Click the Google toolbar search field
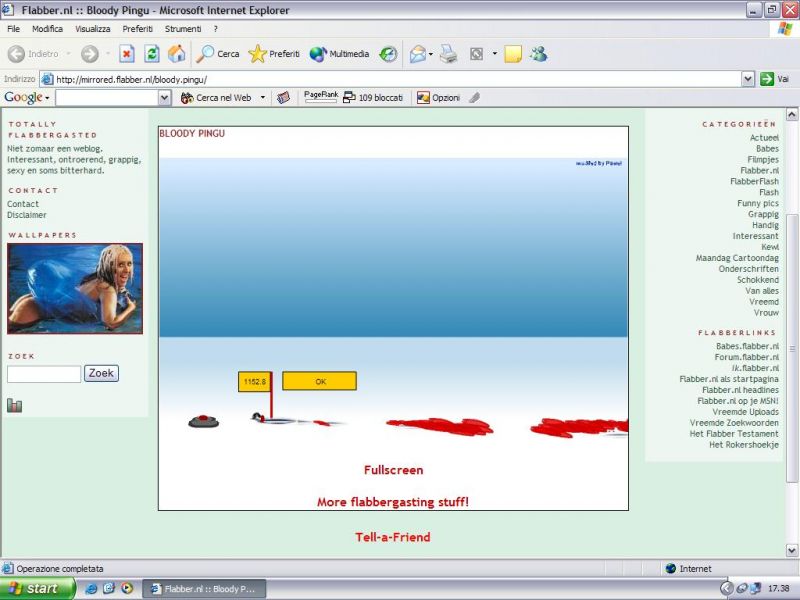The height and width of the screenshot is (600, 800). 107,97
